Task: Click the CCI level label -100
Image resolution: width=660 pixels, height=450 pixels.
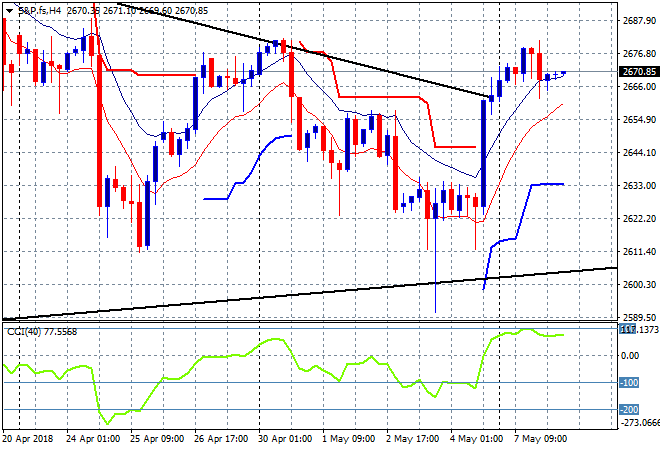Action: 629,383
